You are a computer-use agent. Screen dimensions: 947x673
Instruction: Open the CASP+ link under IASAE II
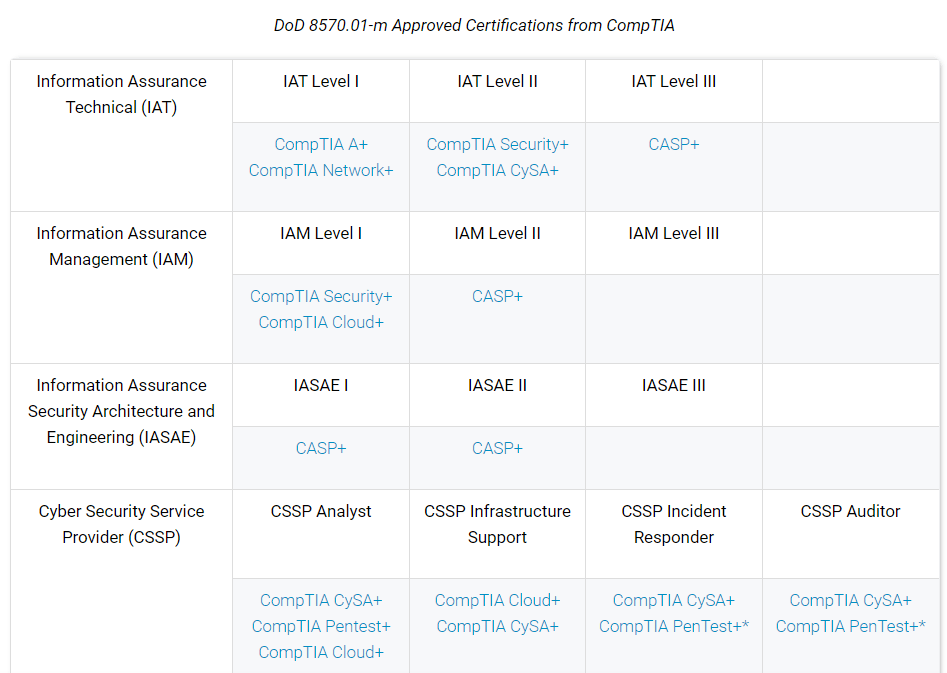497,448
